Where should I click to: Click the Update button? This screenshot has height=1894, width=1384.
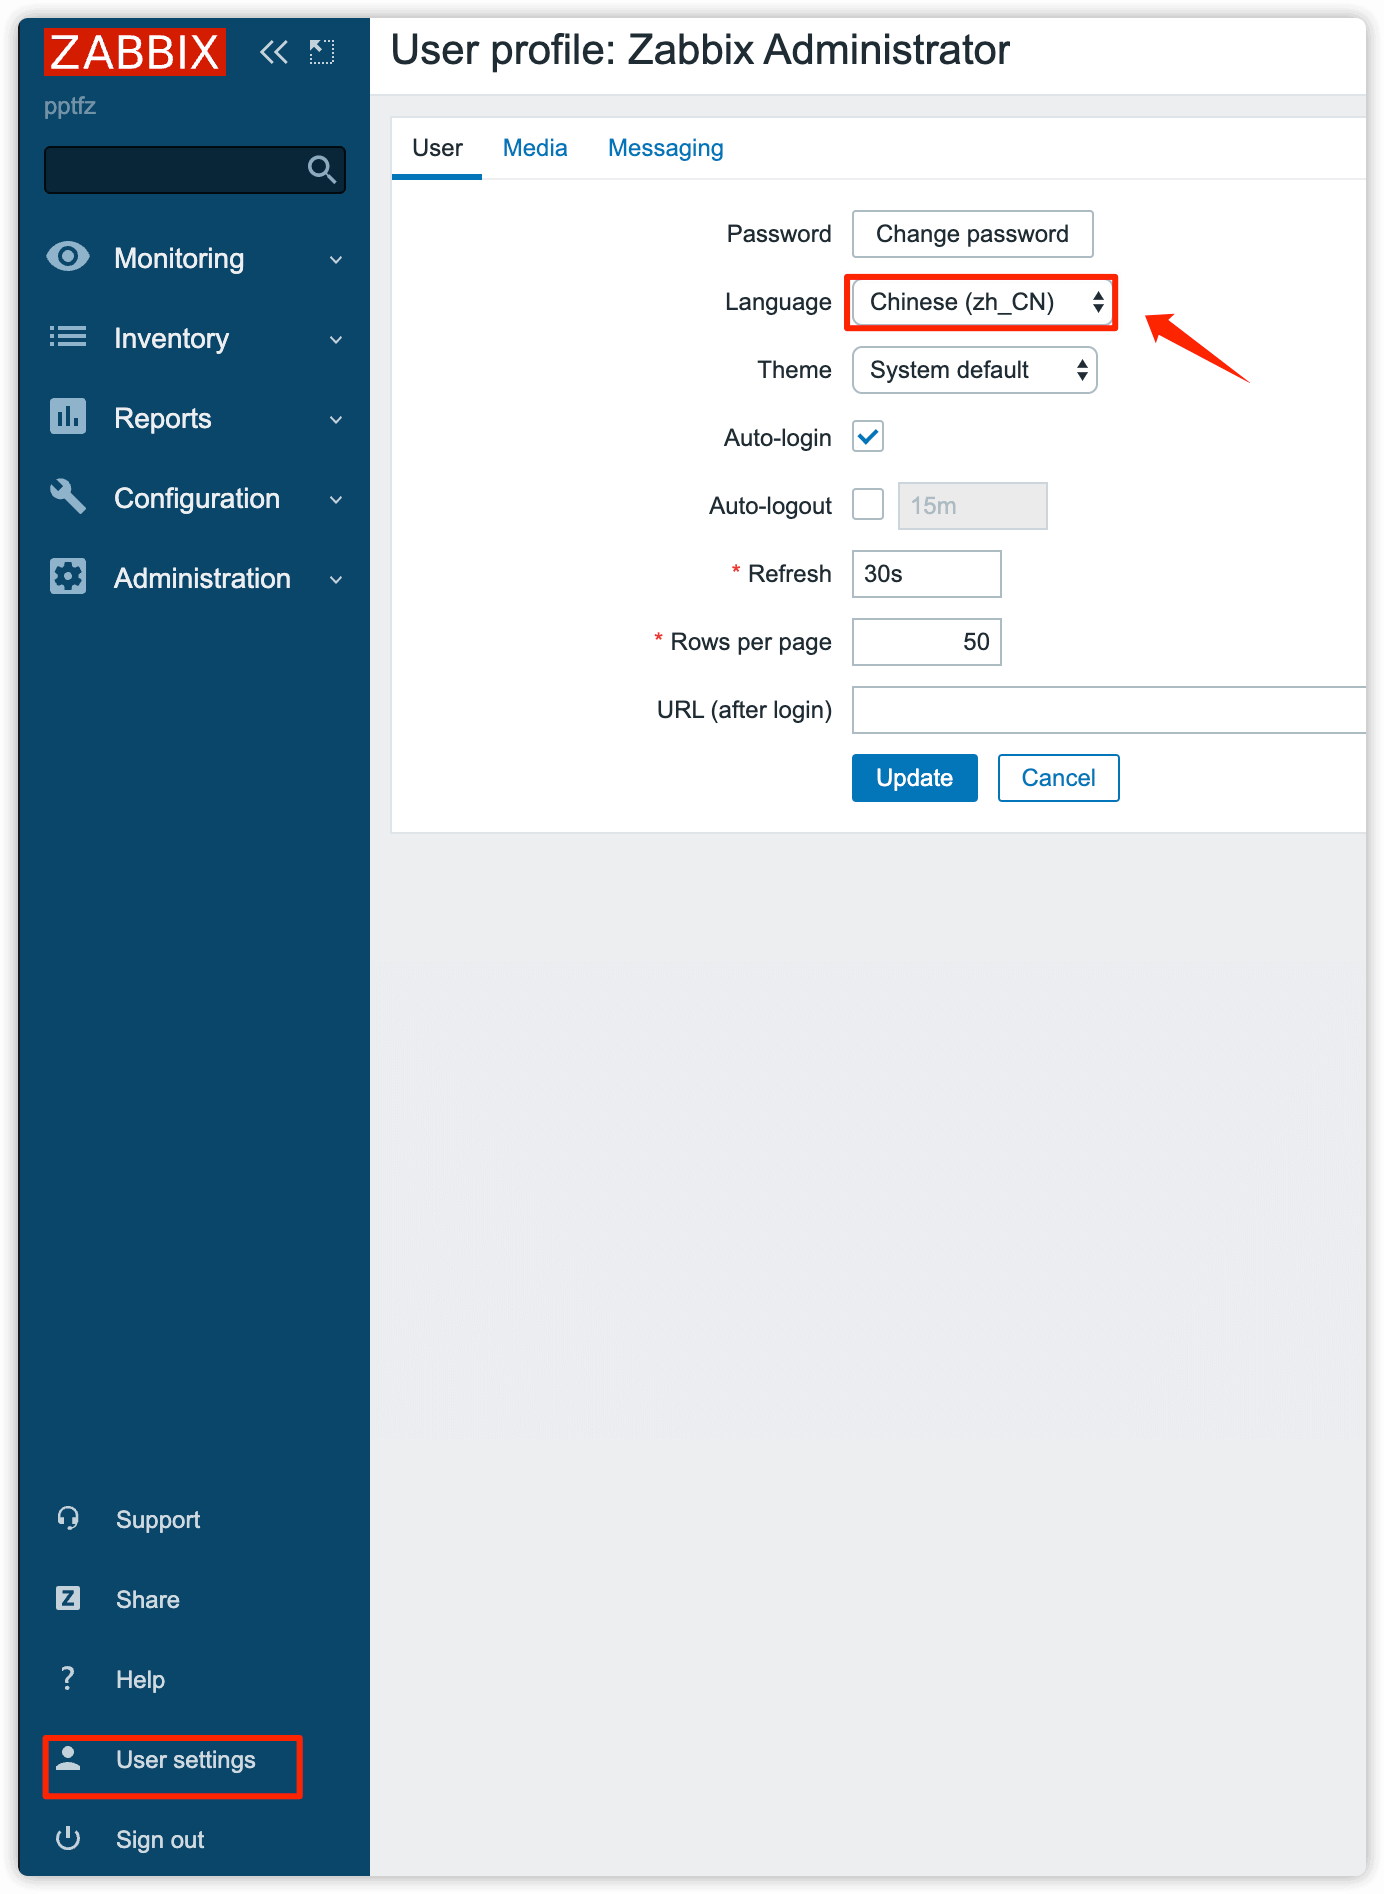click(x=915, y=778)
